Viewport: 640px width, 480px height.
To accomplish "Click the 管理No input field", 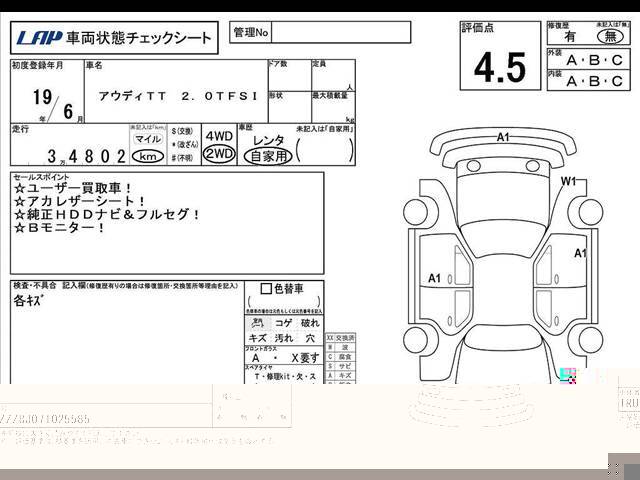I will (341, 32).
